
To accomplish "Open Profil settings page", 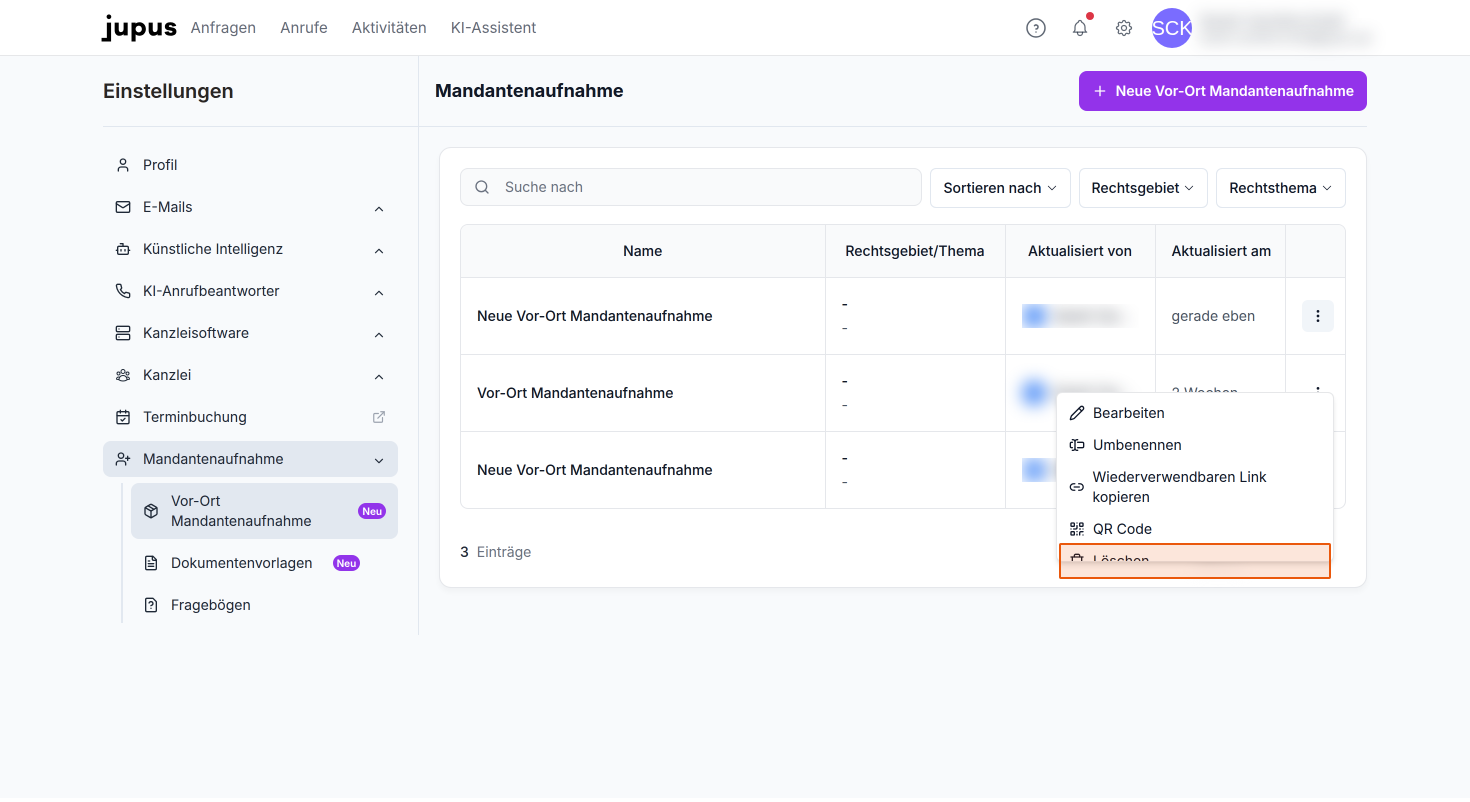I will [250, 165].
